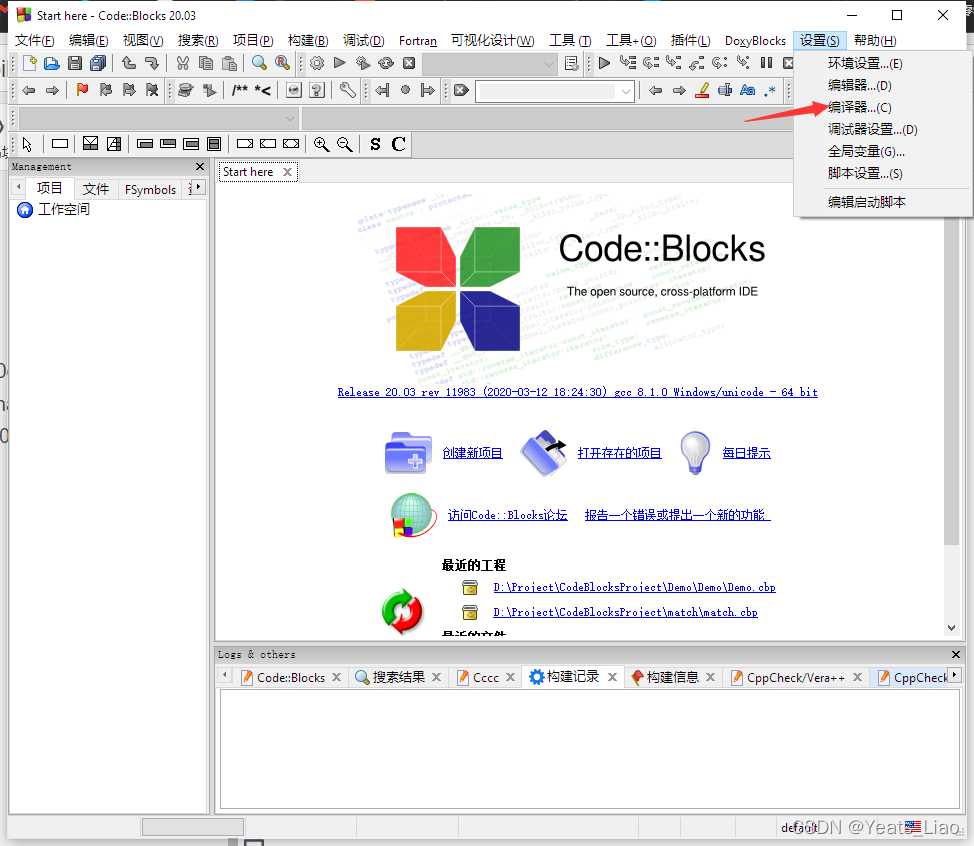Toggle a bookmark with the red flag icon

pyautogui.click(x=81, y=90)
